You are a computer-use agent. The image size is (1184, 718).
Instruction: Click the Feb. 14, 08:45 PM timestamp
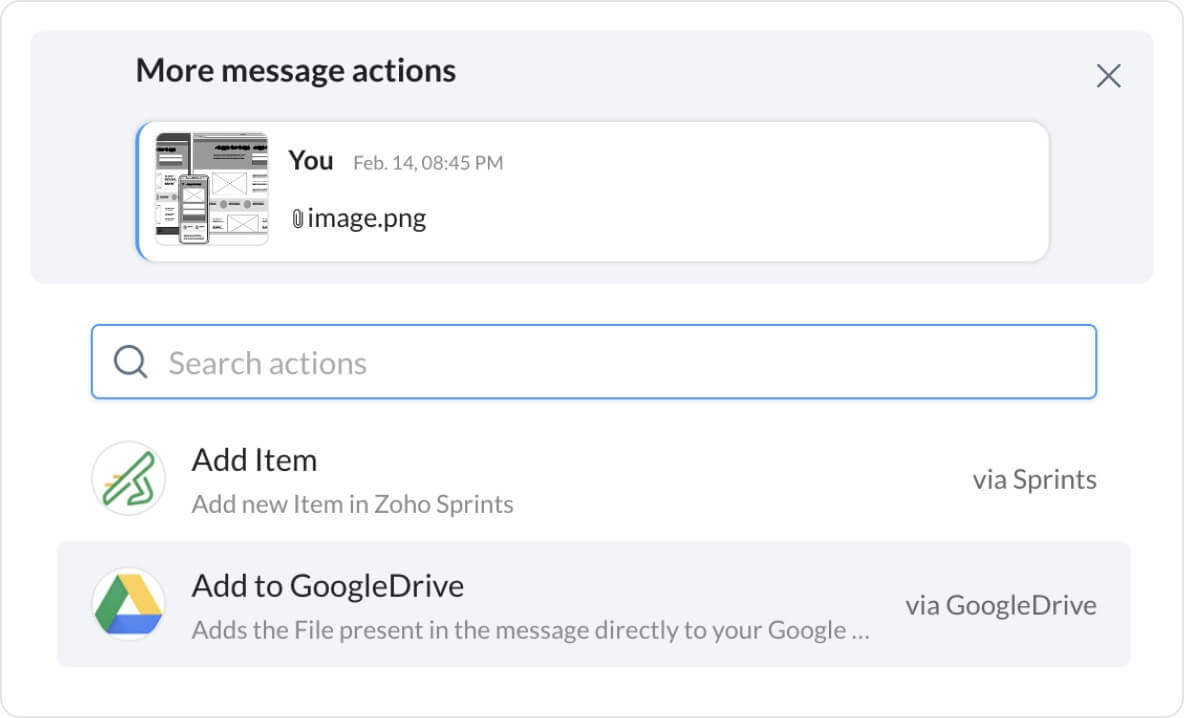coord(428,162)
